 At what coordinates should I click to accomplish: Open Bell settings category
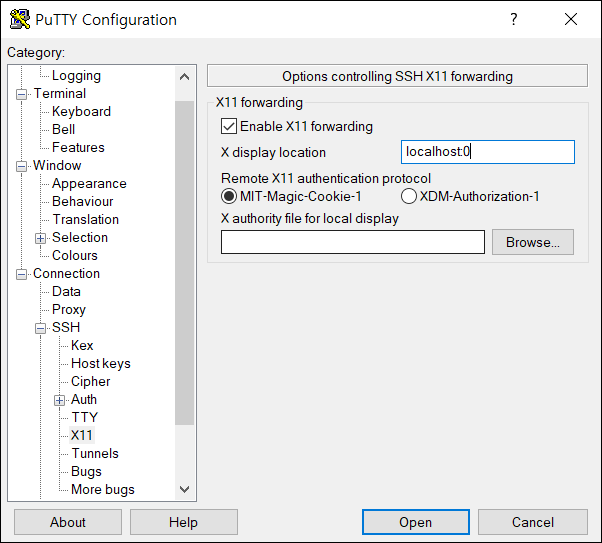point(63,129)
